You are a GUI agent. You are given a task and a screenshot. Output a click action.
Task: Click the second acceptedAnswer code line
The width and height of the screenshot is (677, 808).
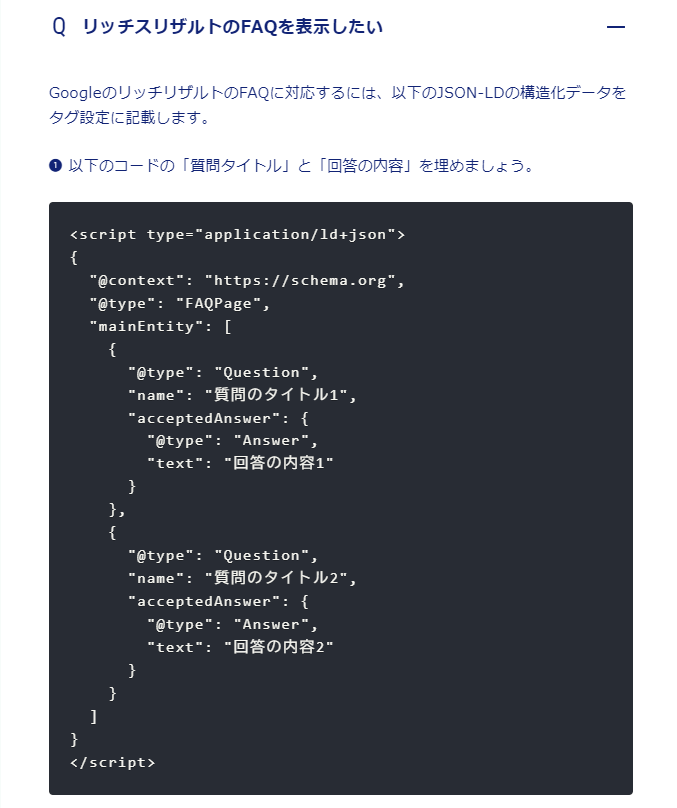click(218, 601)
